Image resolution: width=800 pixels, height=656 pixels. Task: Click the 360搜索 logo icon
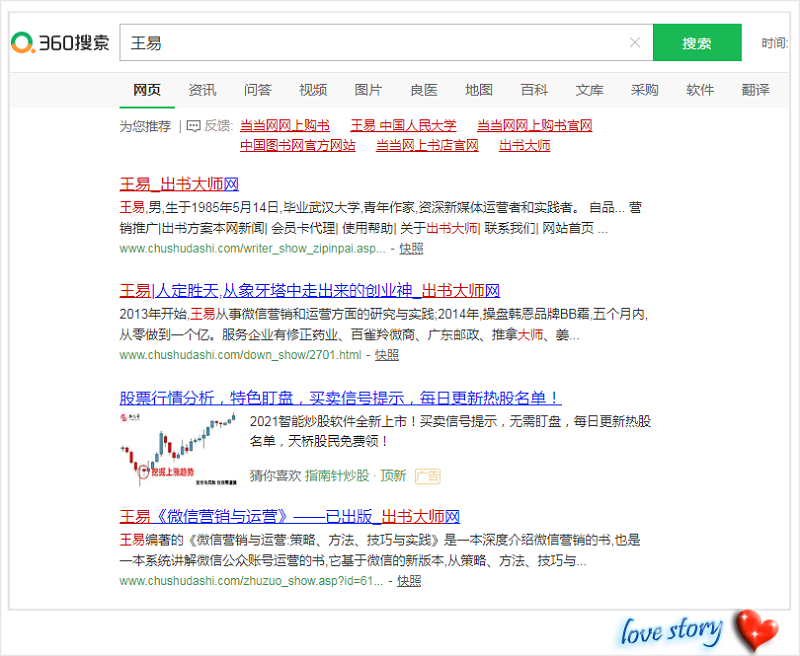23,43
